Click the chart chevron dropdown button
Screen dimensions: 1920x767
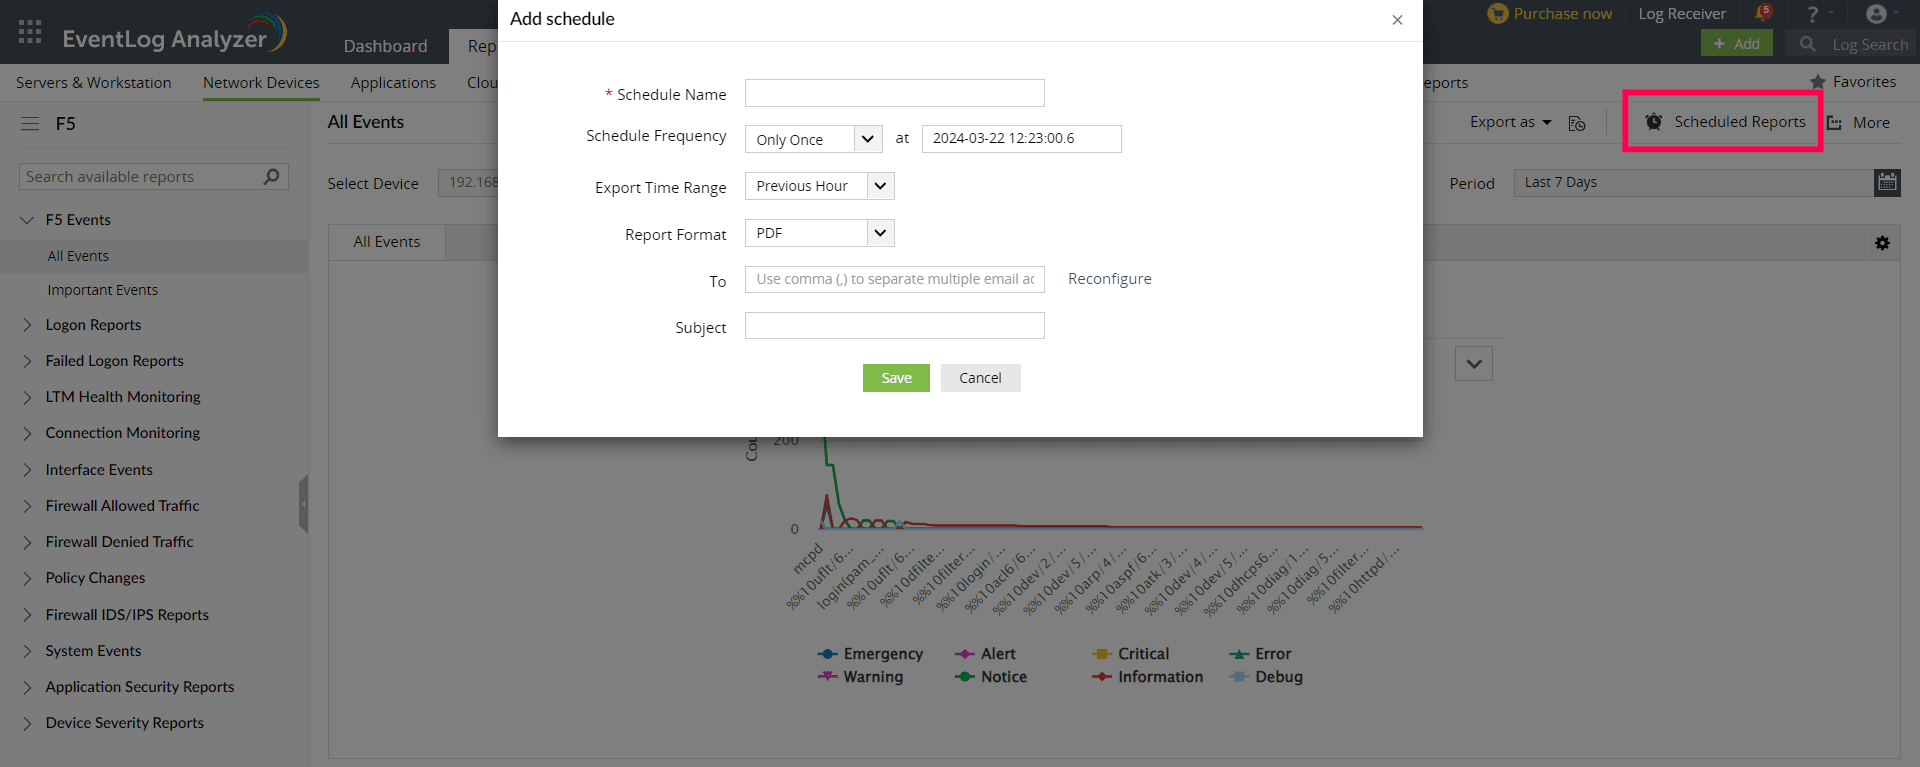point(1474,364)
